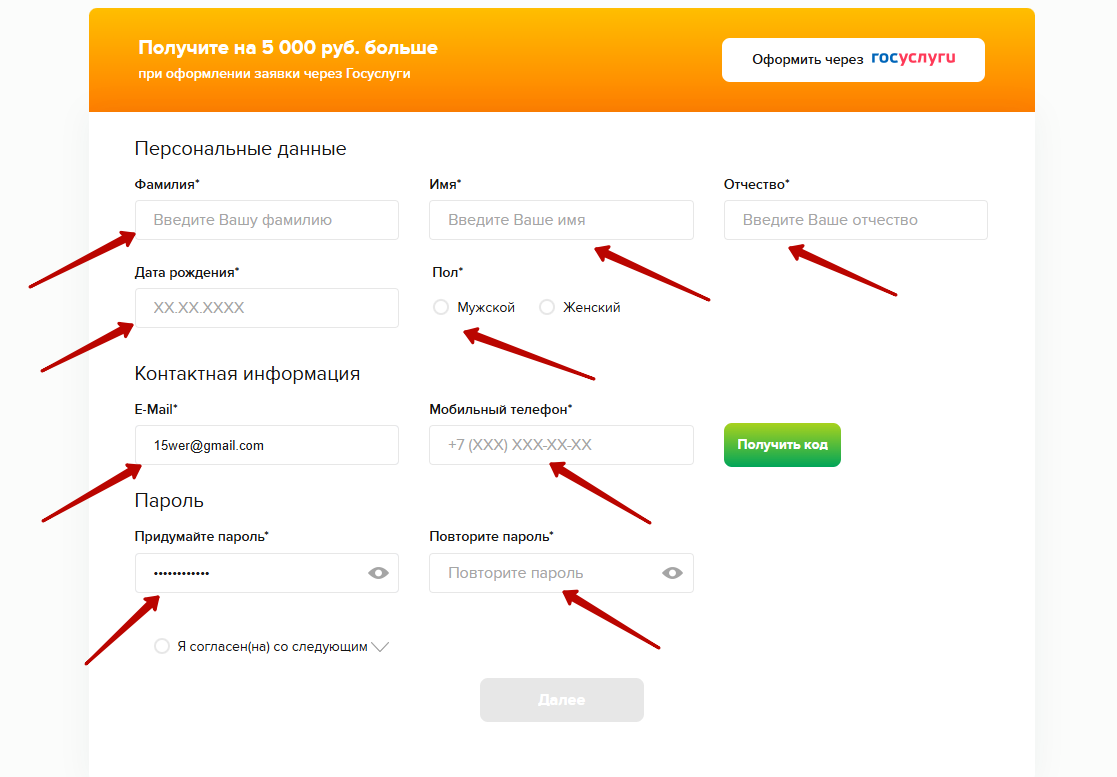Click the 'Я согласен(на) со следующим' text

pos(272,647)
